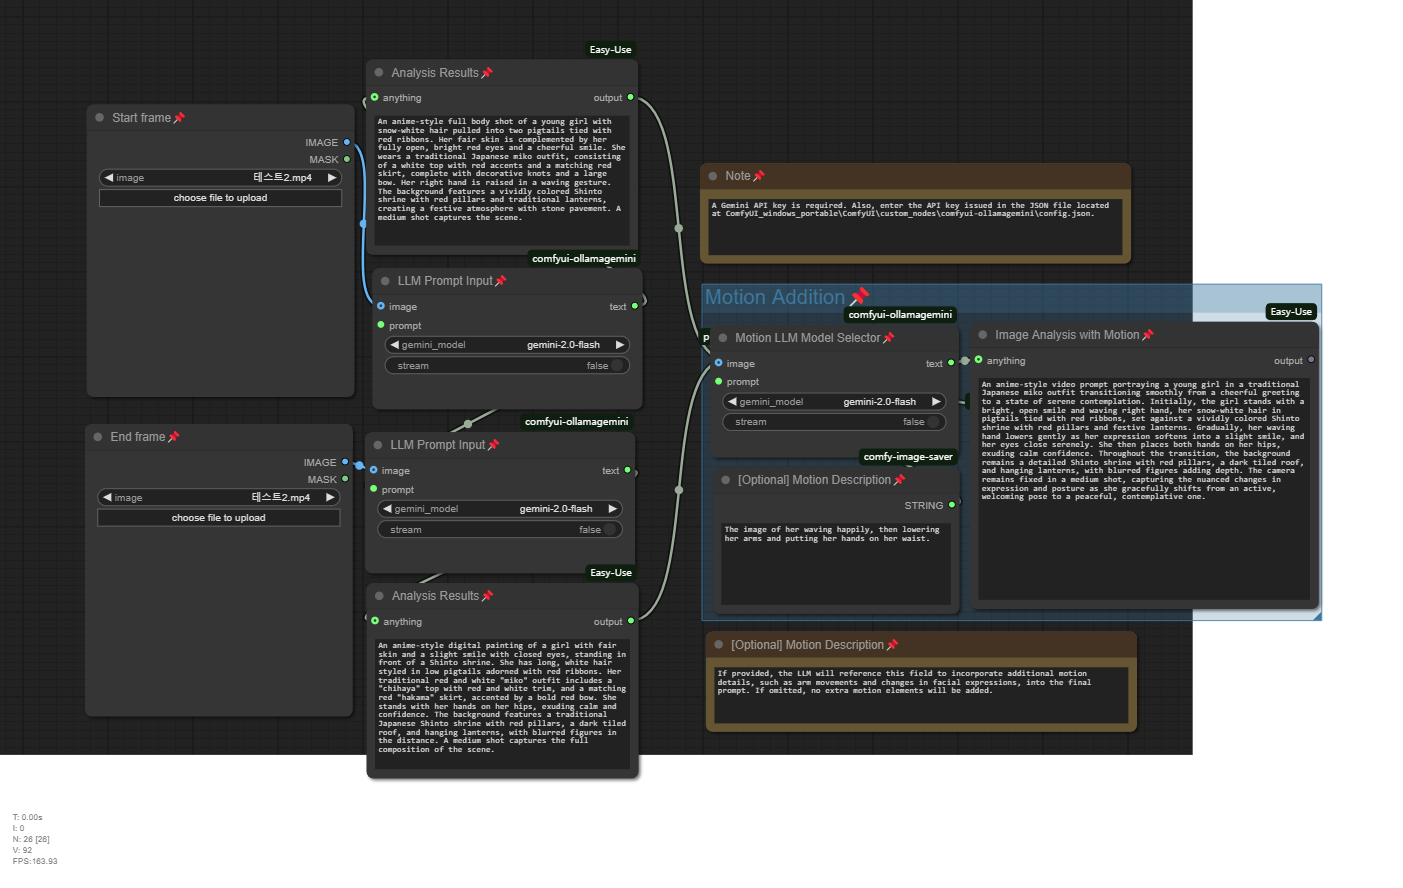1403x888 pixels.
Task: Collapse the Note node via its title dot
Action: [x=713, y=176]
